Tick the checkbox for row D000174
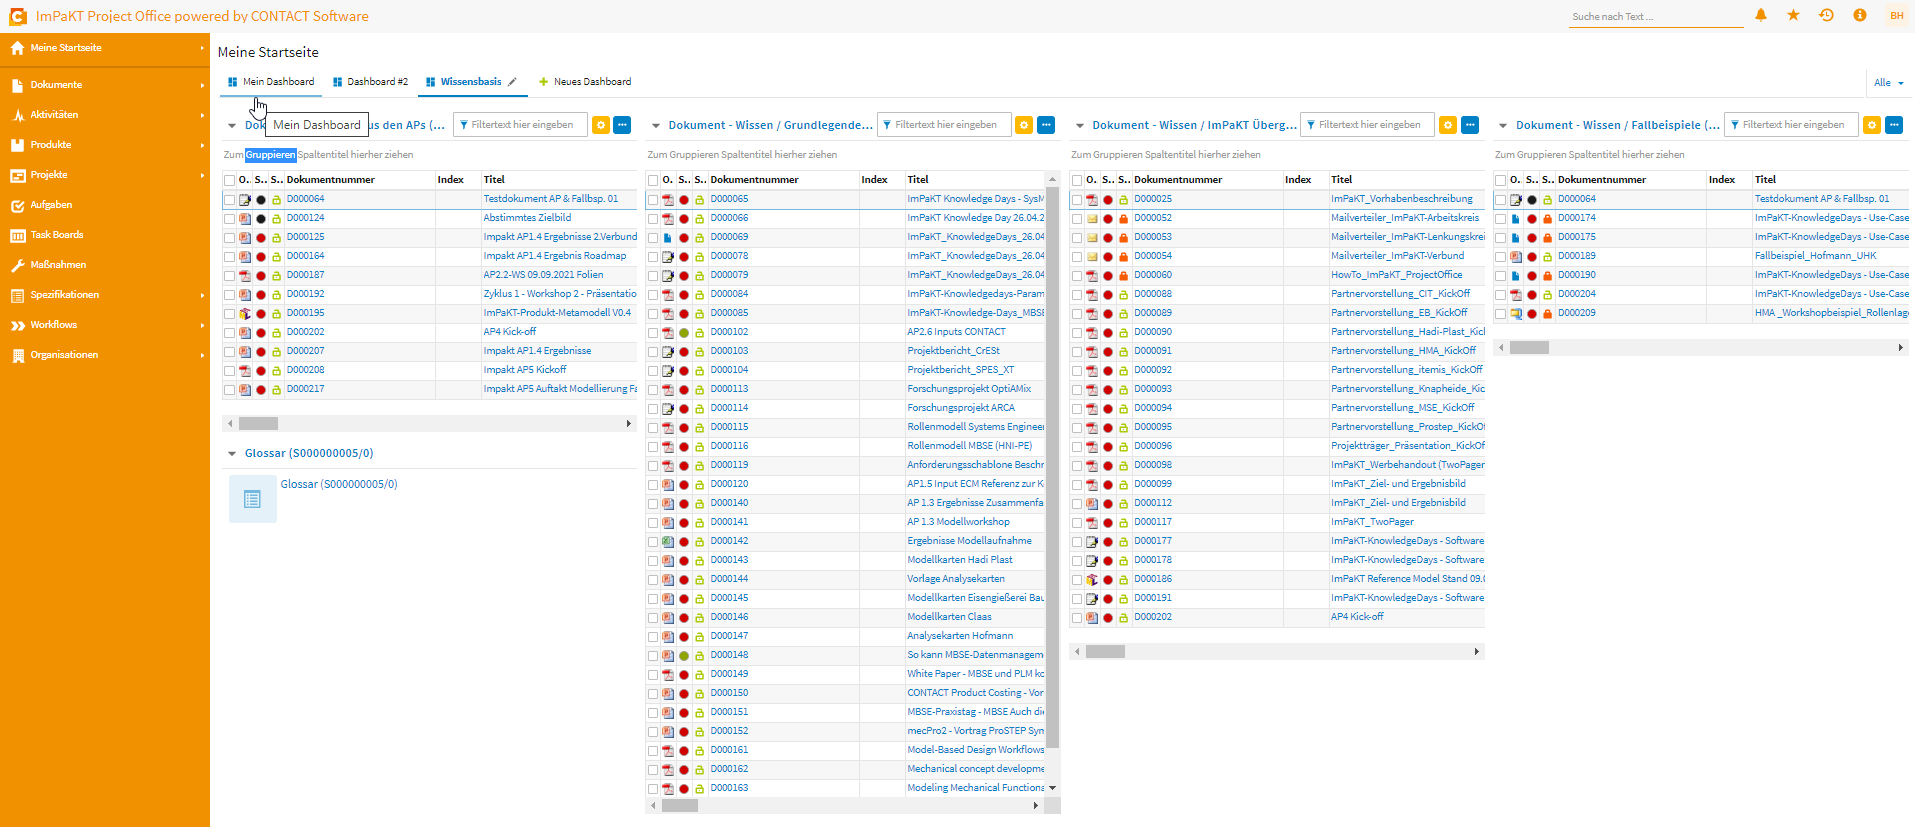The image size is (1915, 827). [1501, 219]
